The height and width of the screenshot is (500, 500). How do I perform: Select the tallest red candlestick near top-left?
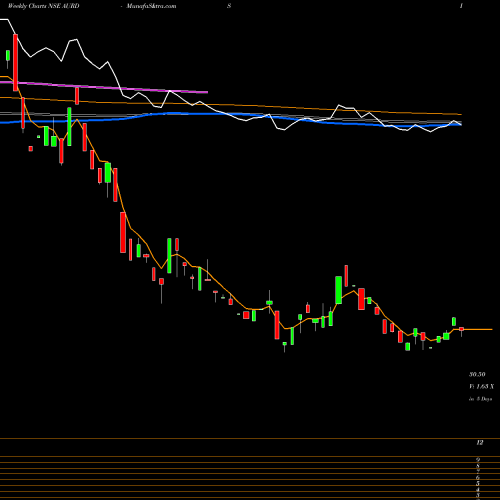[x=15, y=62]
